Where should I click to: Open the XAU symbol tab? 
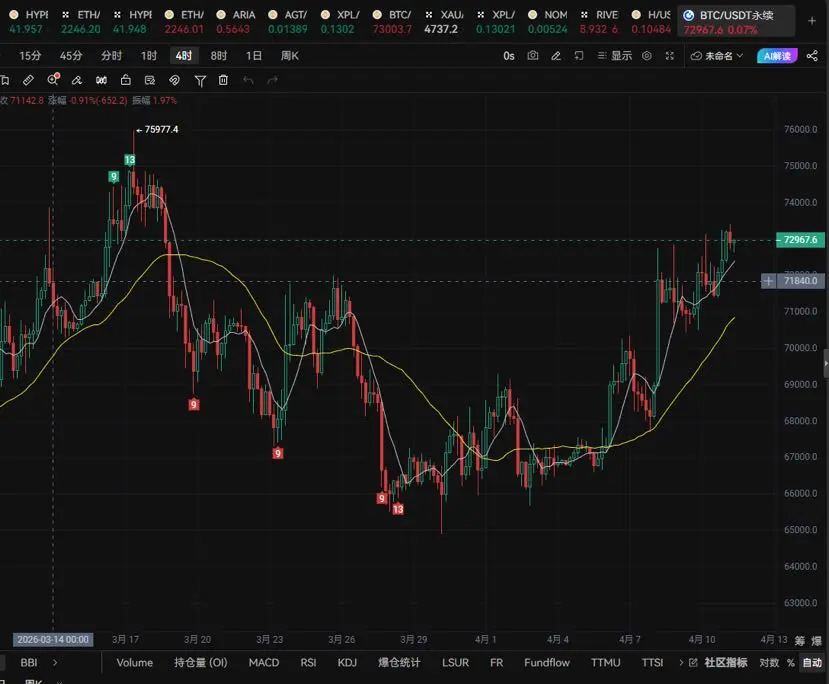(x=443, y=22)
